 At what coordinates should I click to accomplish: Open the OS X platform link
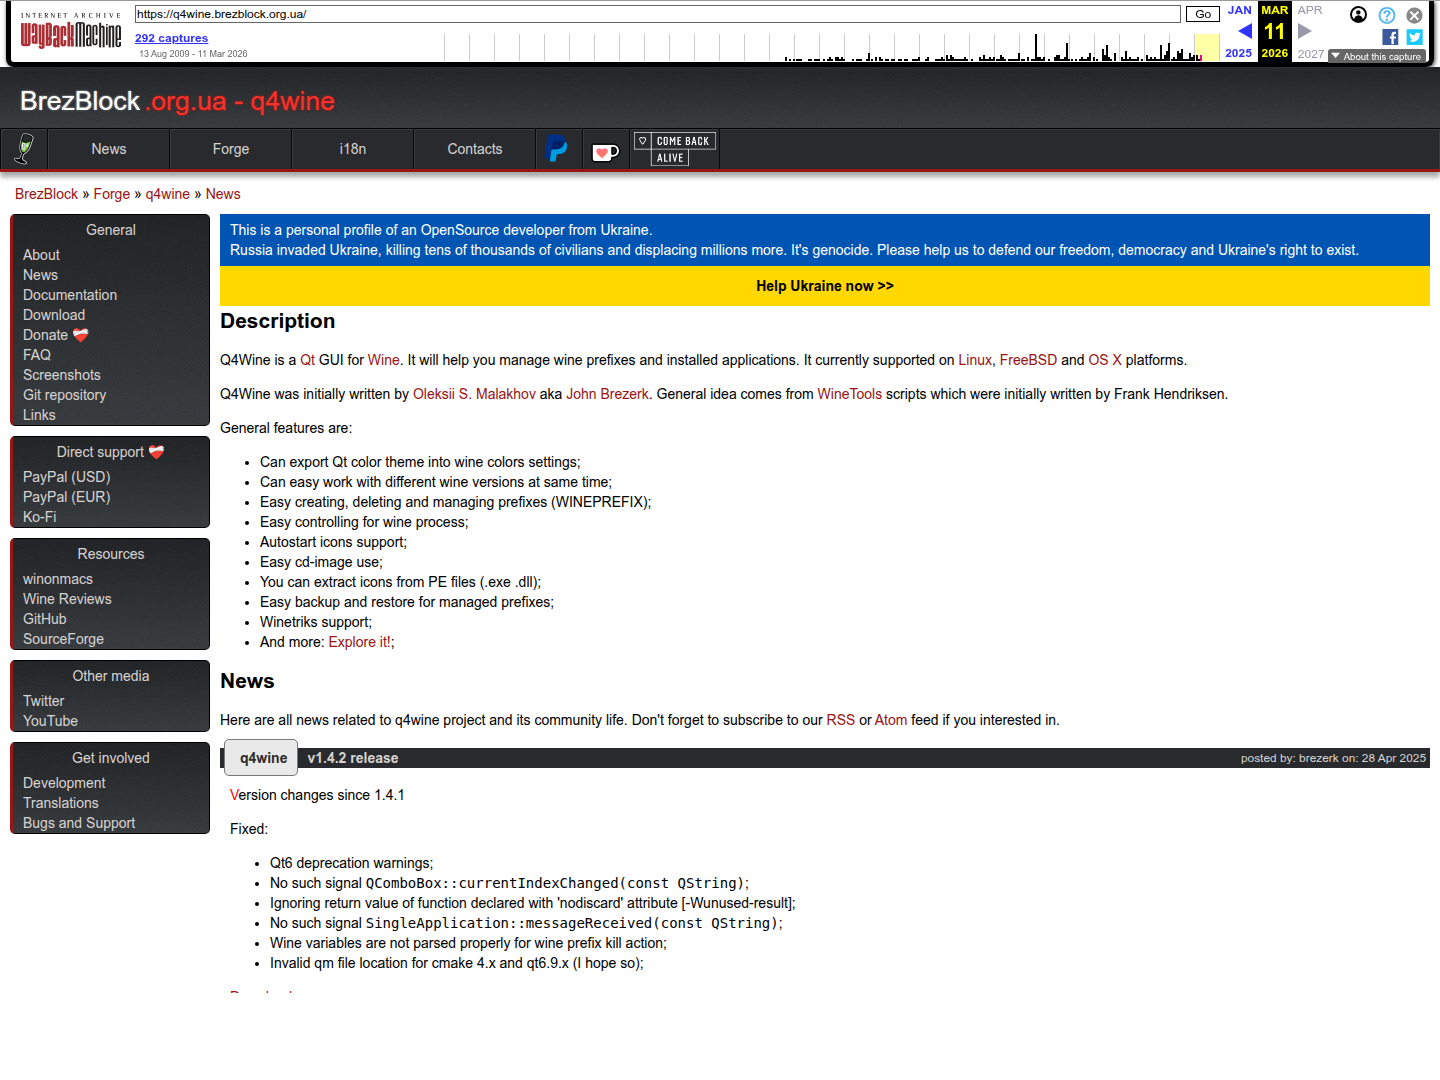pos(1105,360)
